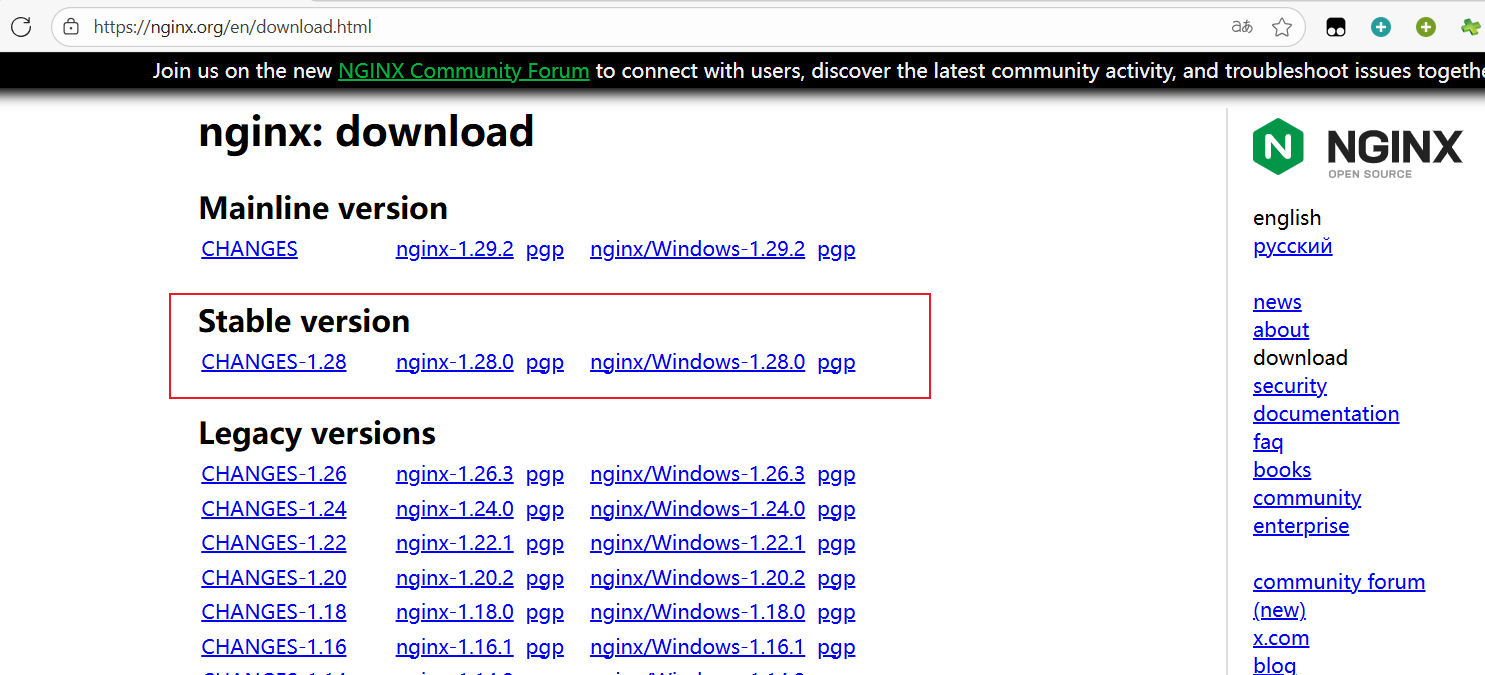Open pgp signature next to nginx-1.29.2
The image size is (1485, 675).
(545, 249)
